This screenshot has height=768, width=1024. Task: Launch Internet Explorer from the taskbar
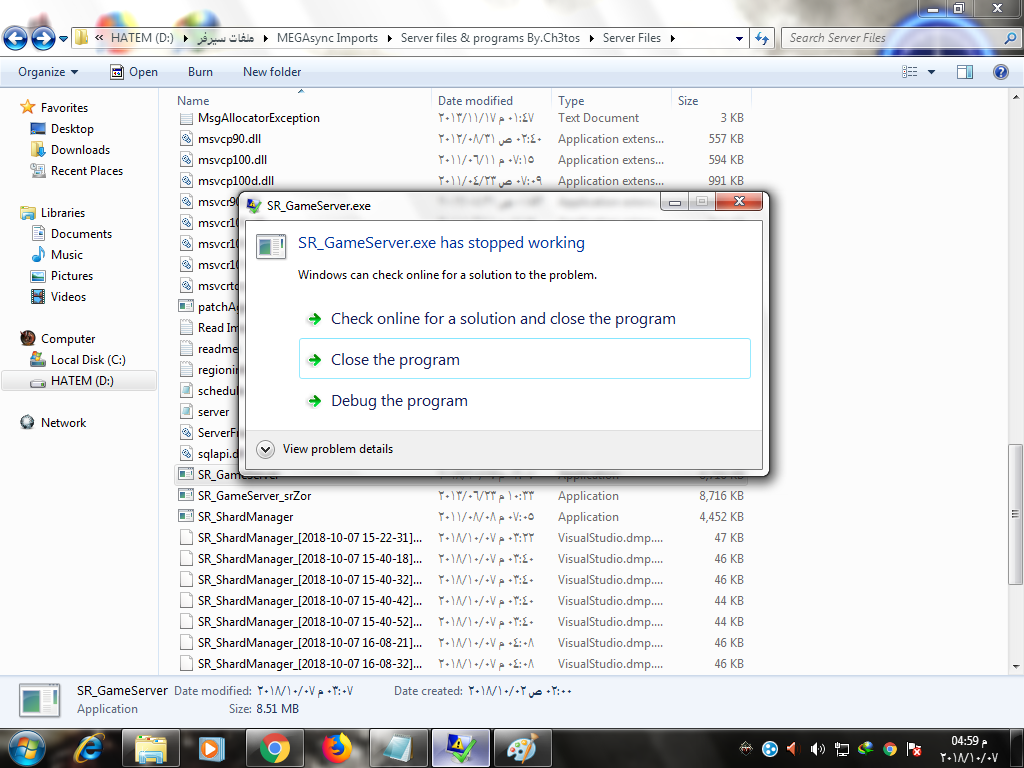89,748
